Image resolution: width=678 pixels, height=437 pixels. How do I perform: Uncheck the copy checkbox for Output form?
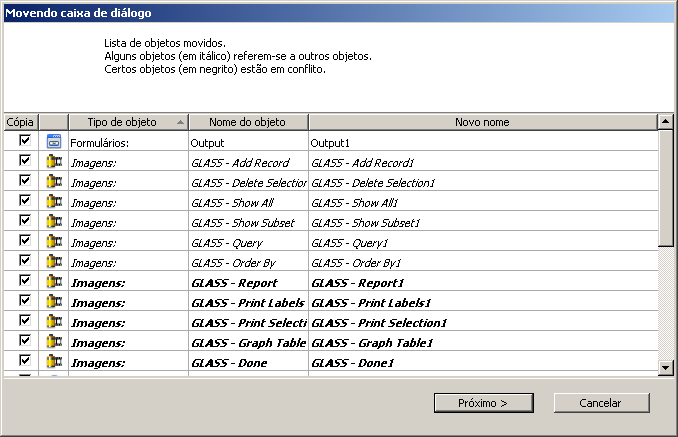(x=24, y=141)
